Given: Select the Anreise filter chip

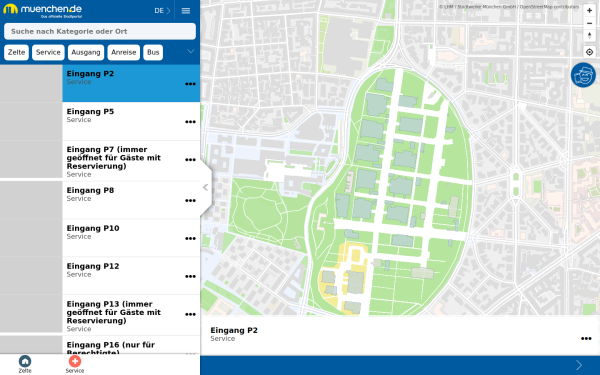Looking at the screenshot, I should (x=124, y=52).
